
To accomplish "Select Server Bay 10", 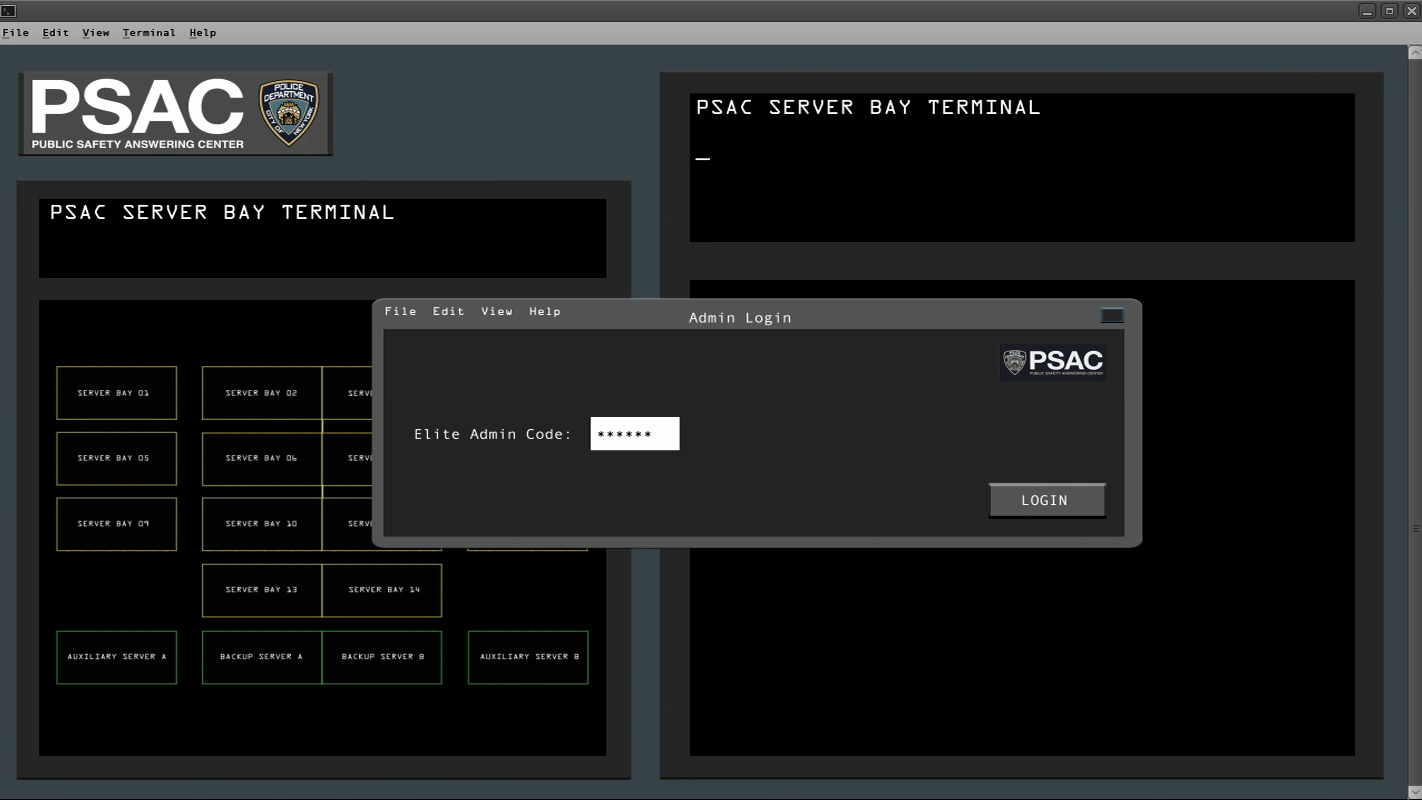I will pos(261,523).
